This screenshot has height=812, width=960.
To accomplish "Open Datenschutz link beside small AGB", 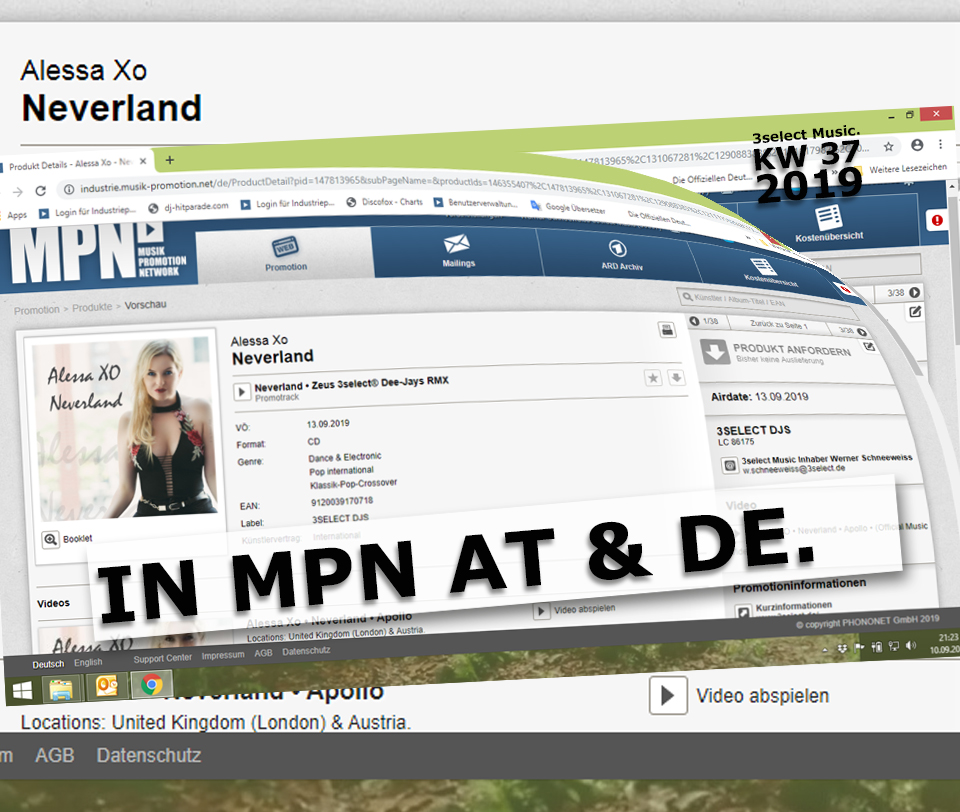I will [x=306, y=651].
